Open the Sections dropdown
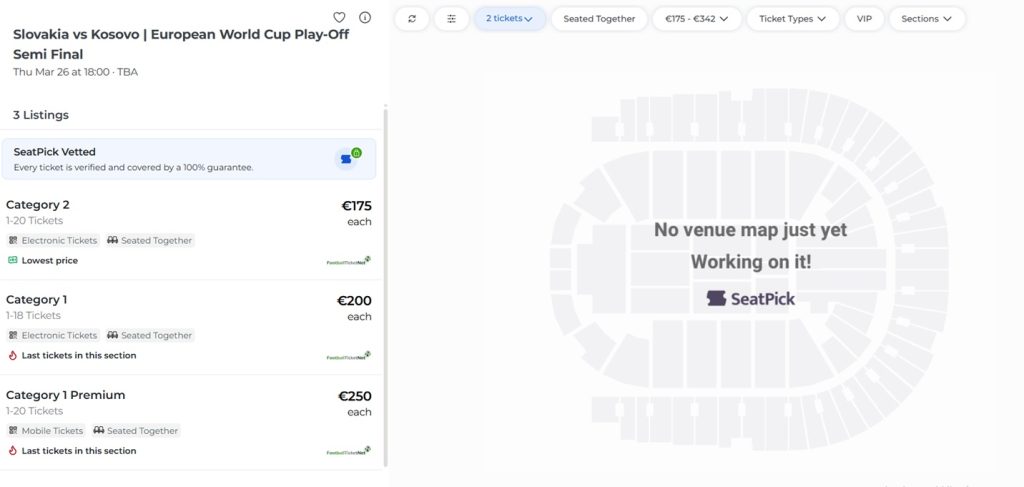Viewport: 1024px width, 487px height. point(926,19)
